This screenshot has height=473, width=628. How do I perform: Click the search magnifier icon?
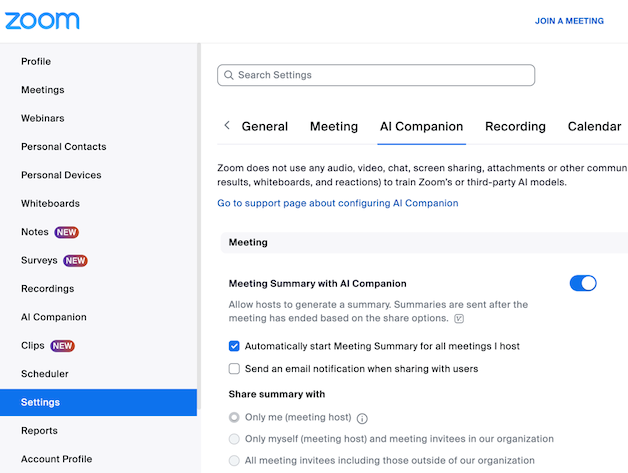pyautogui.click(x=229, y=75)
